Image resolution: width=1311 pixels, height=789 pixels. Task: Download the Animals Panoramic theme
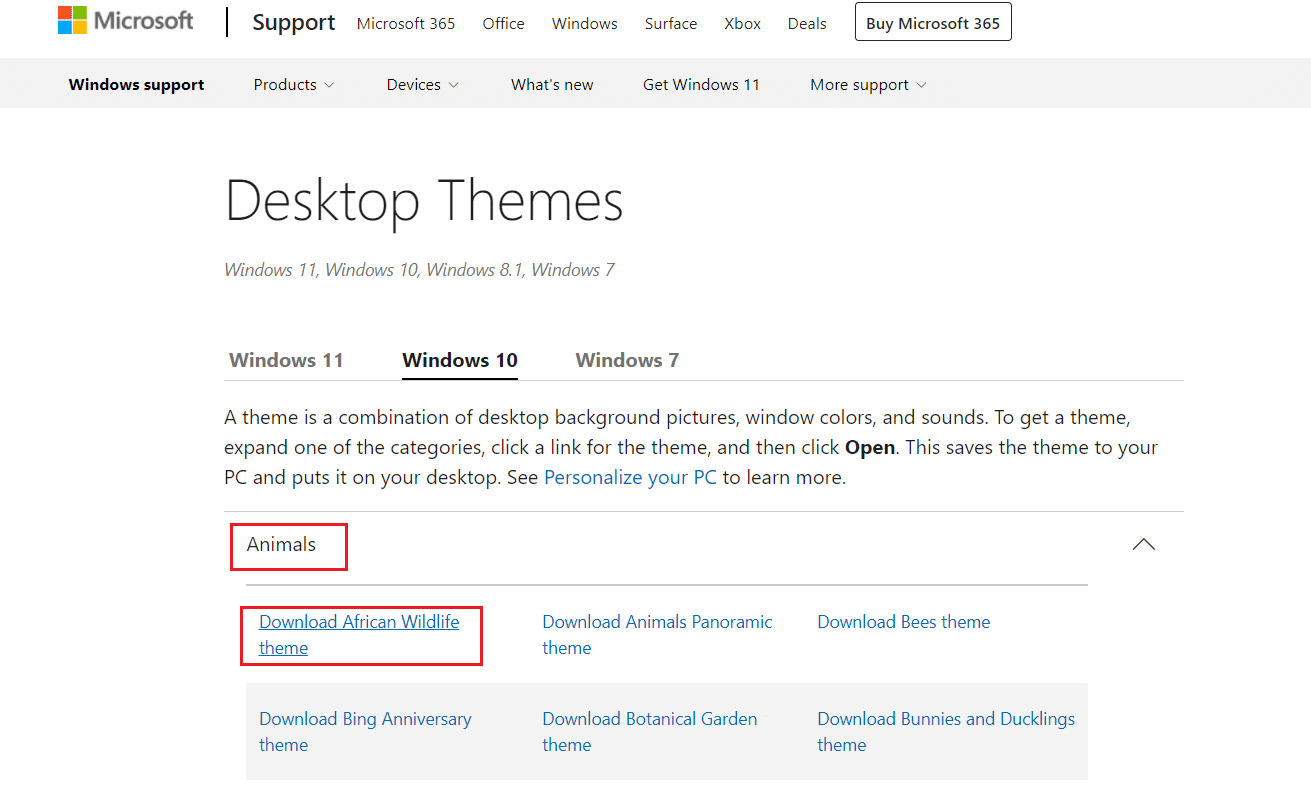click(x=656, y=634)
